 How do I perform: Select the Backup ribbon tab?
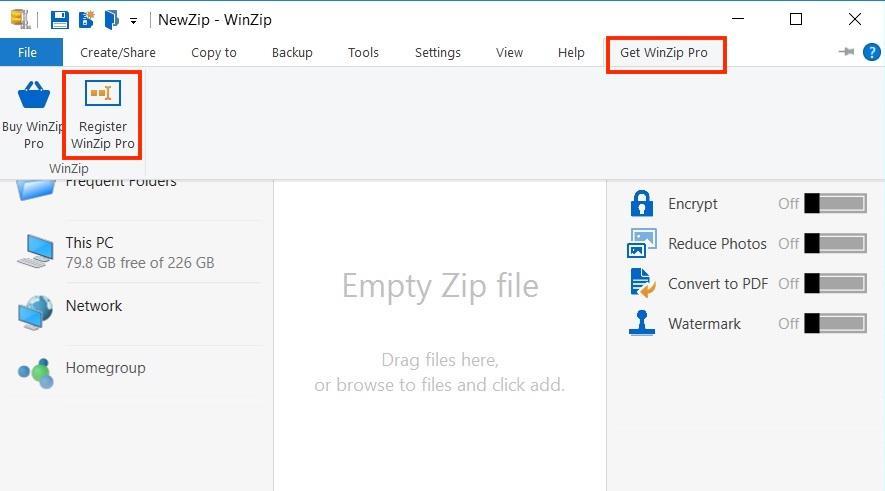pos(292,52)
